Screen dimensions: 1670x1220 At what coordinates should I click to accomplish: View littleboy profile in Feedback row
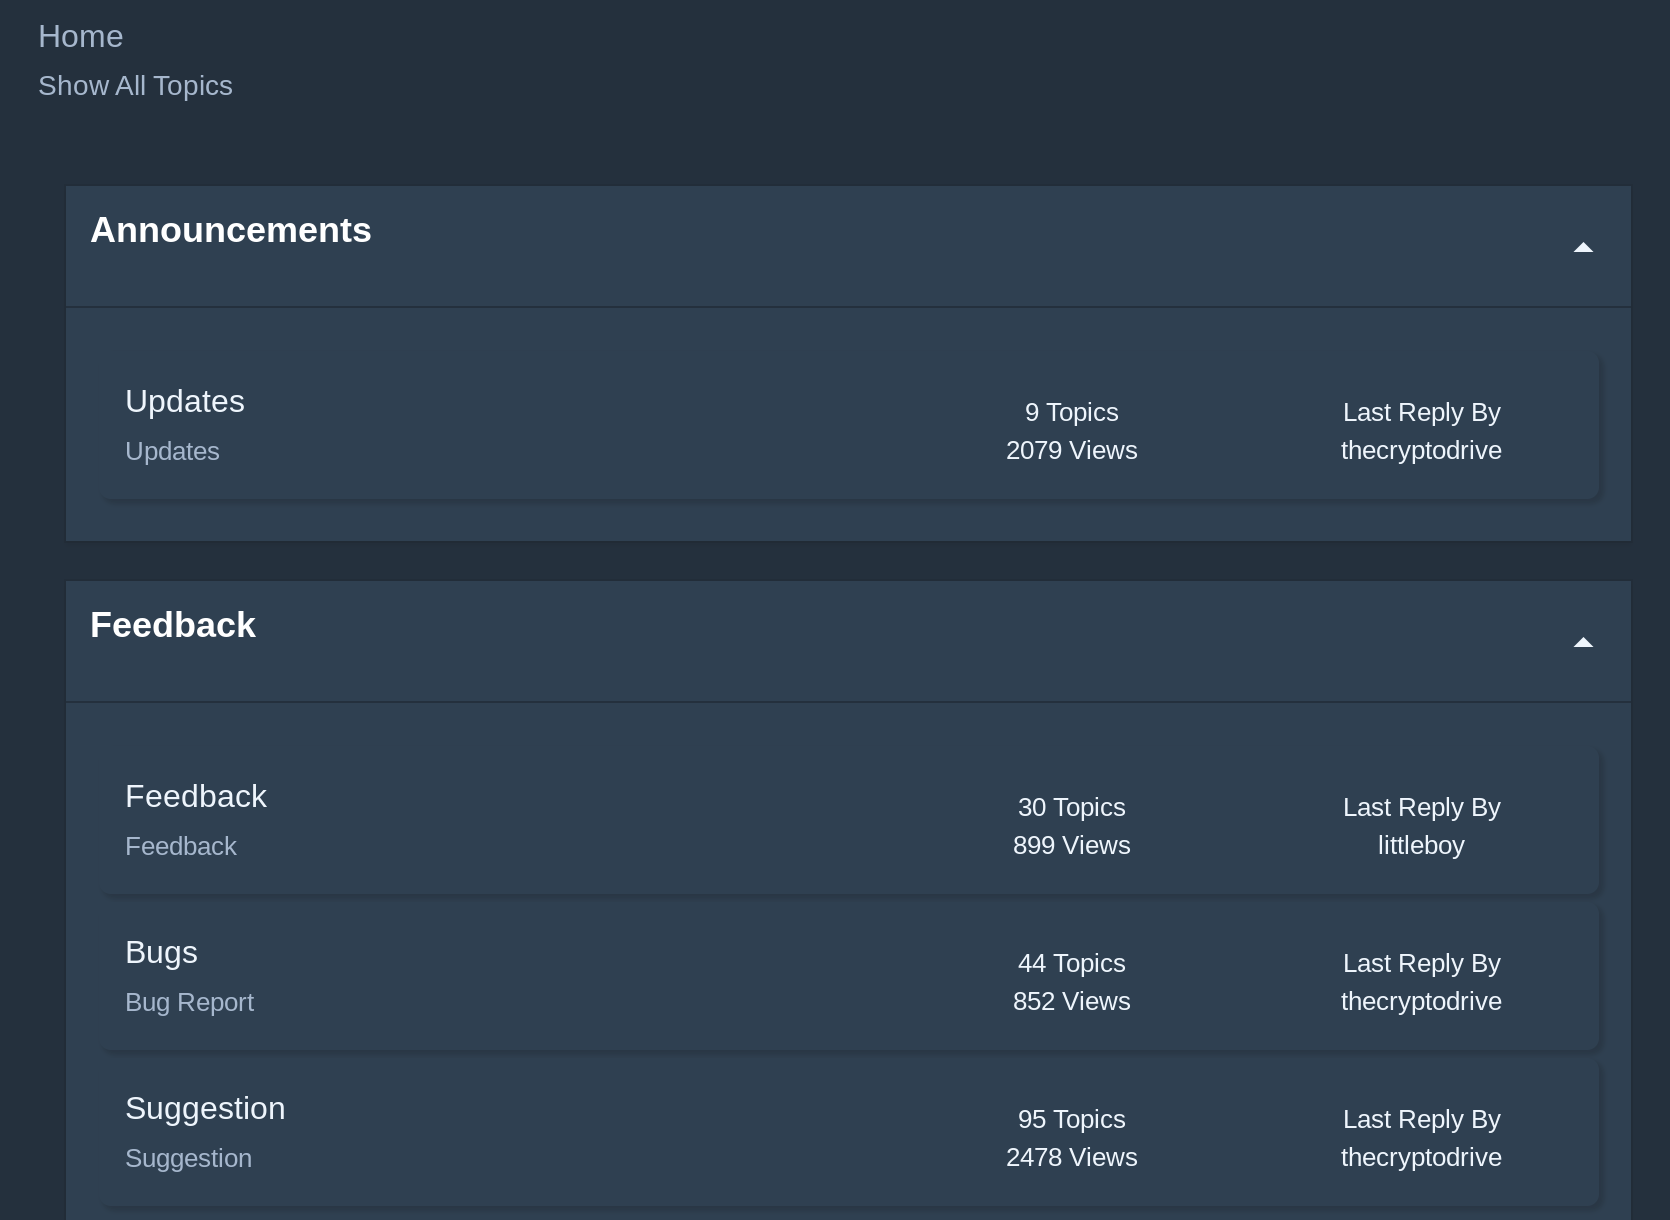tap(1421, 845)
